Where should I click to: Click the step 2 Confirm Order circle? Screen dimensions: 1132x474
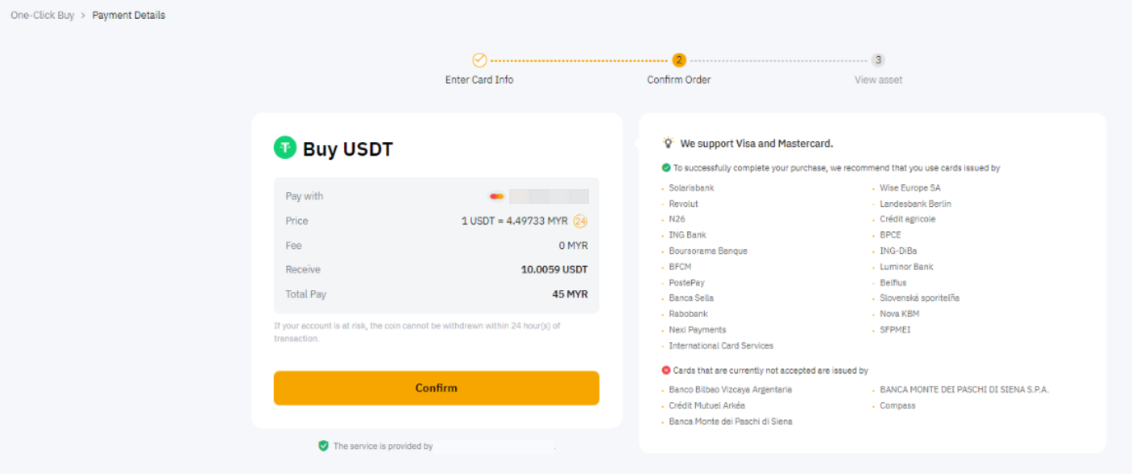tap(679, 60)
